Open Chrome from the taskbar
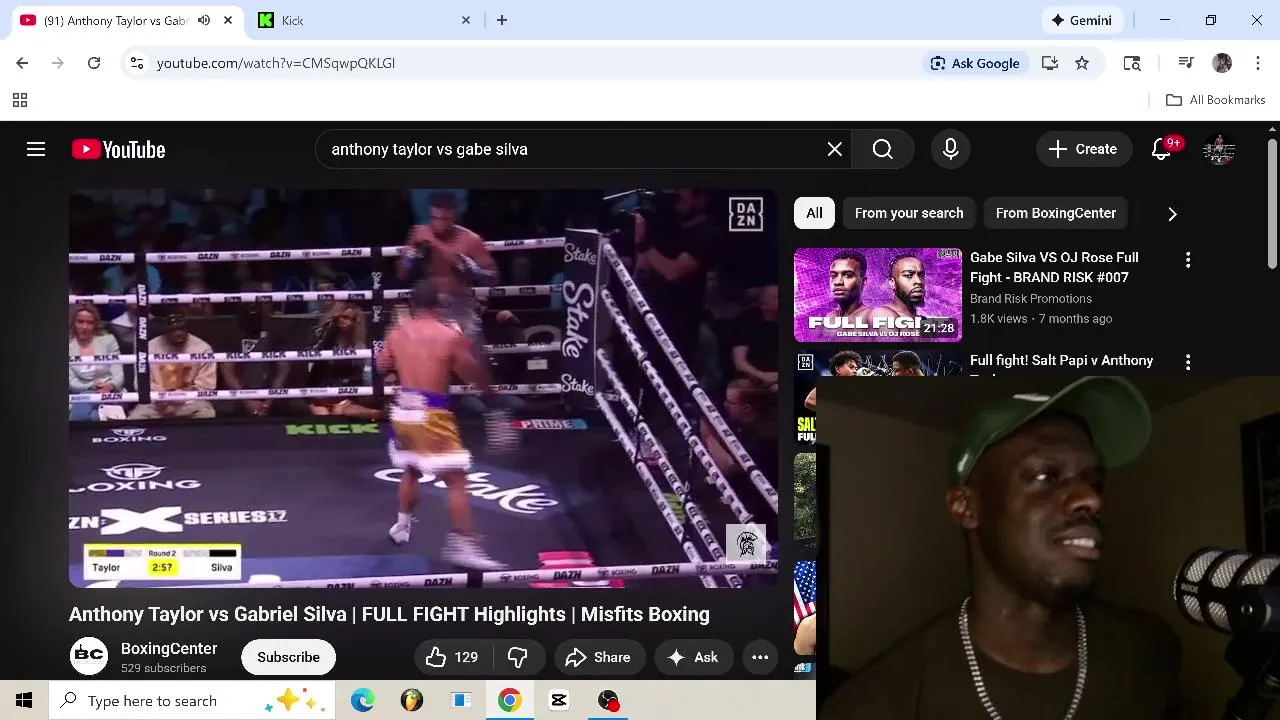Screen dimensions: 1280x720 (510, 701)
